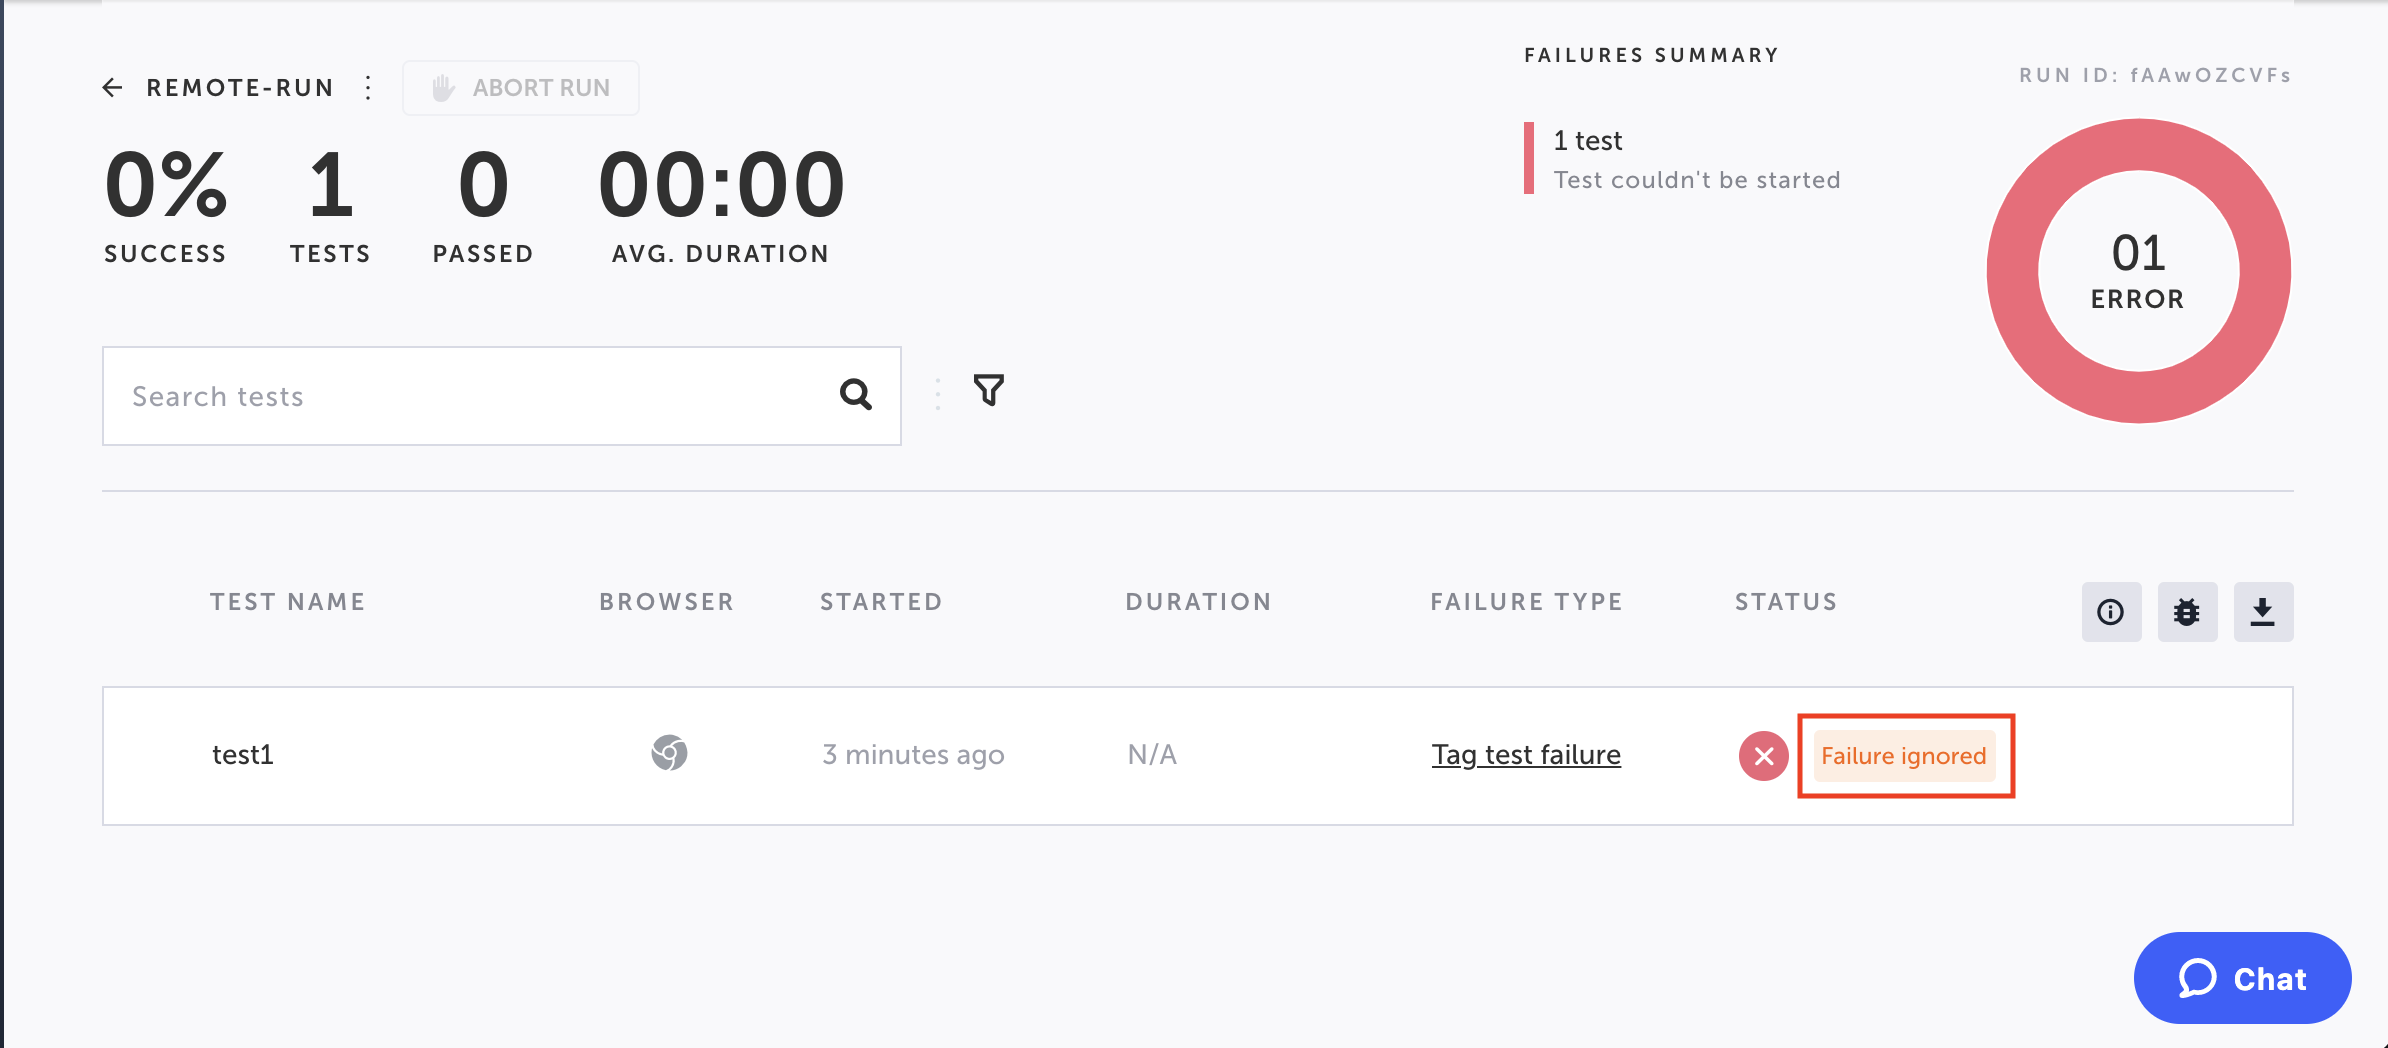Click the bug report icon button
The image size is (2388, 1048).
pyautogui.click(x=2187, y=612)
